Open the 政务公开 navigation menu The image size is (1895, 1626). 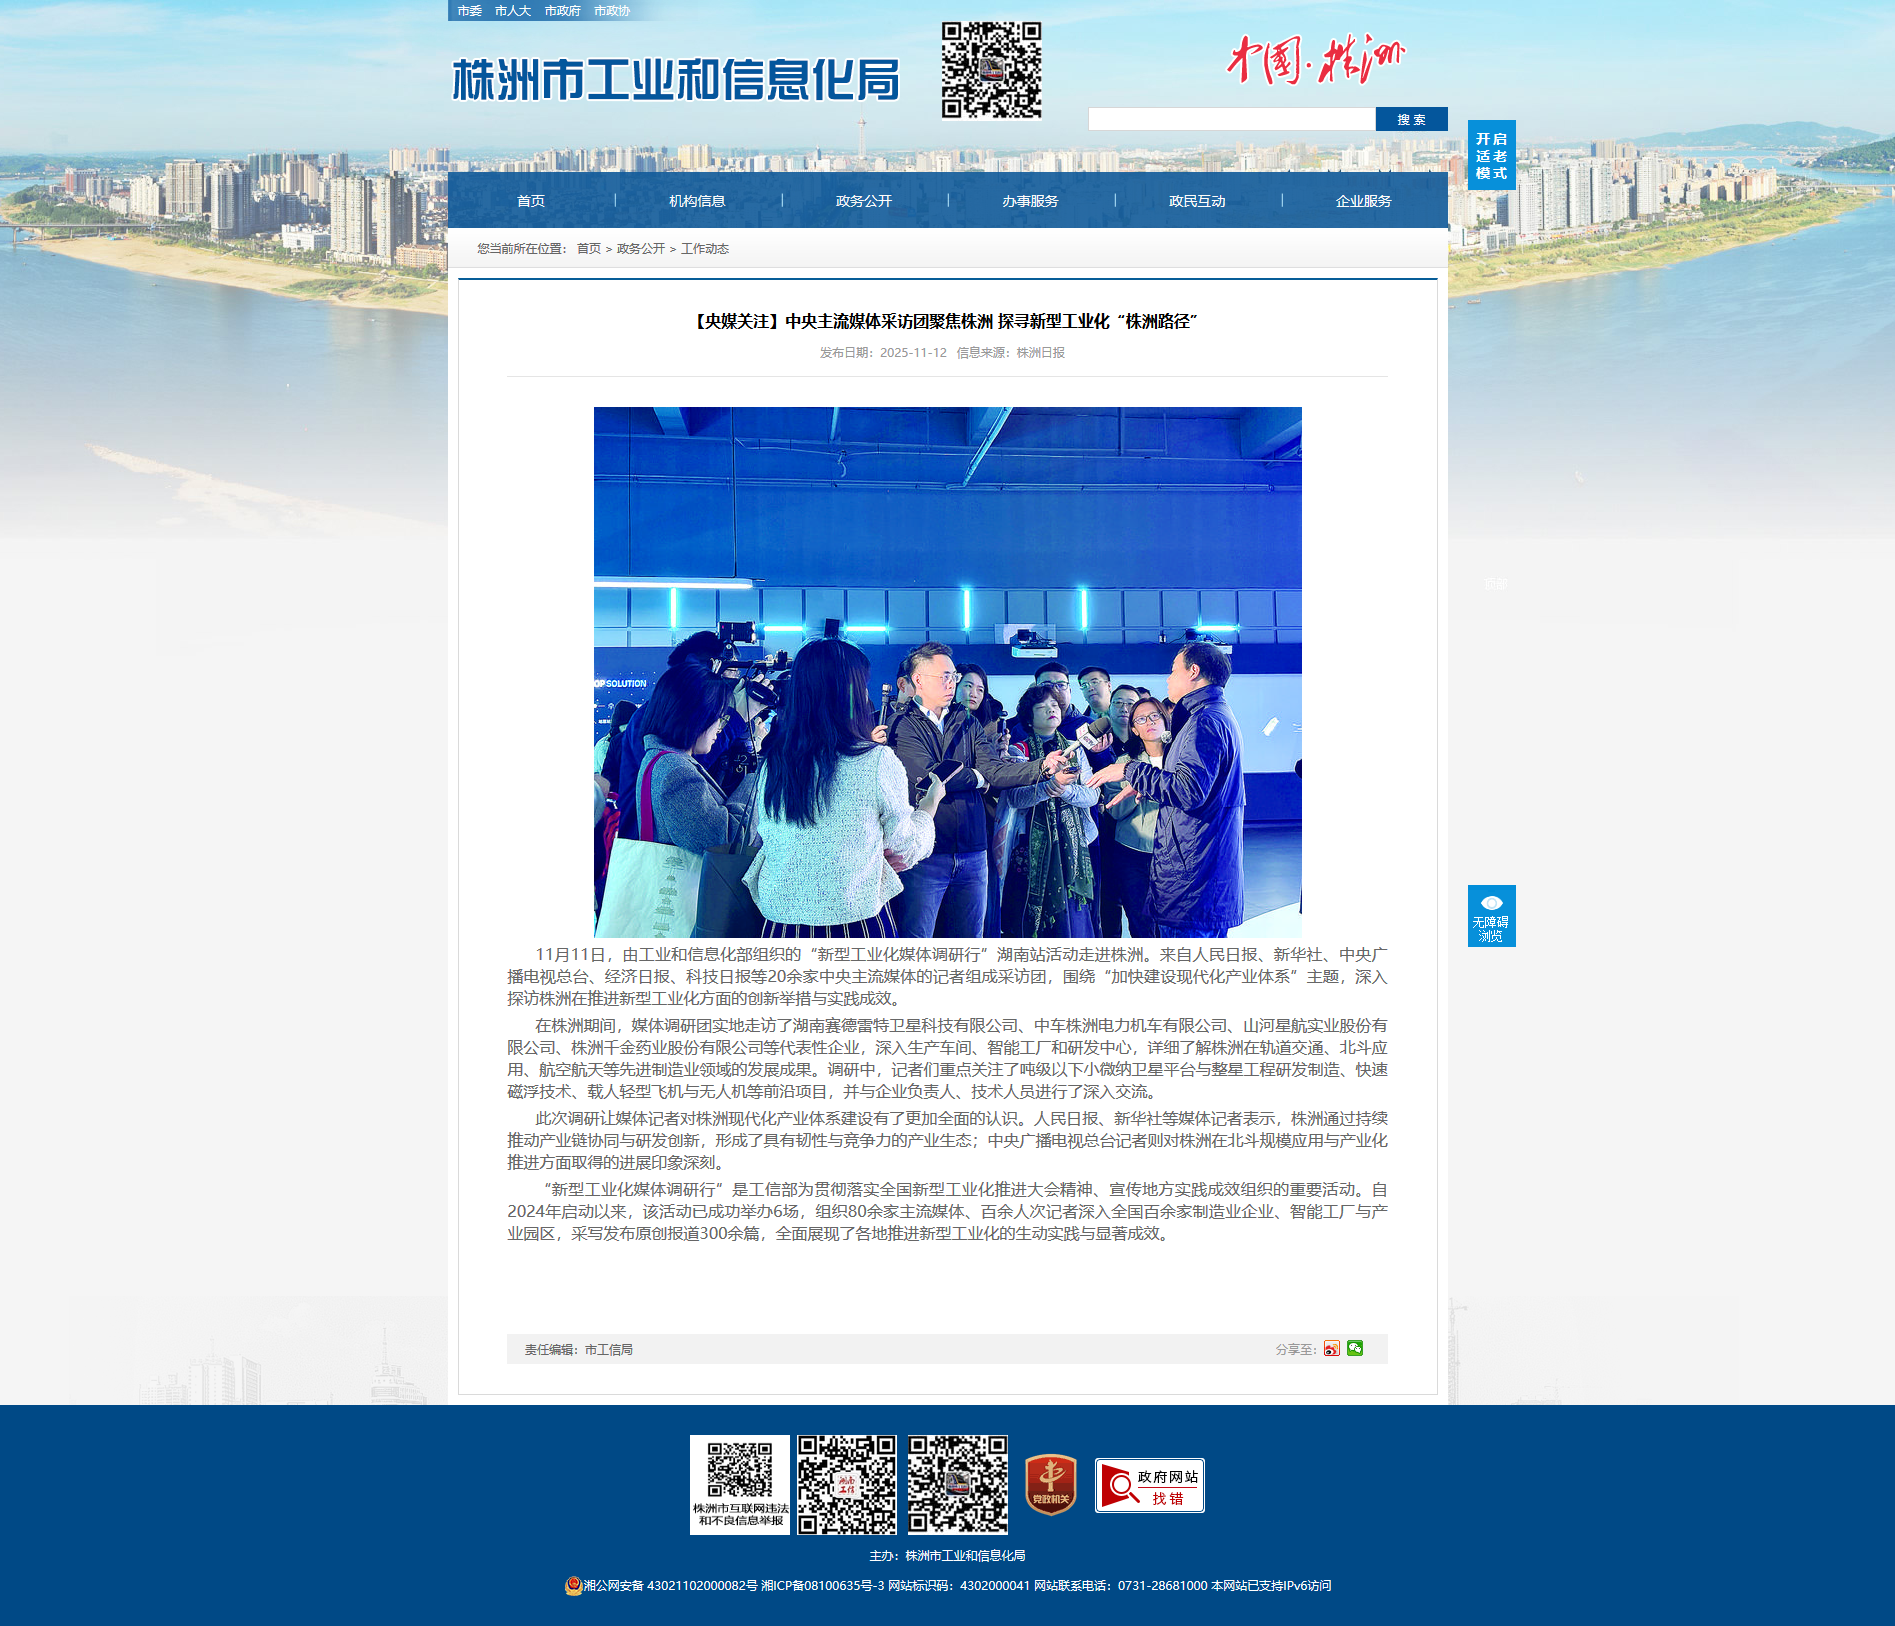click(864, 201)
